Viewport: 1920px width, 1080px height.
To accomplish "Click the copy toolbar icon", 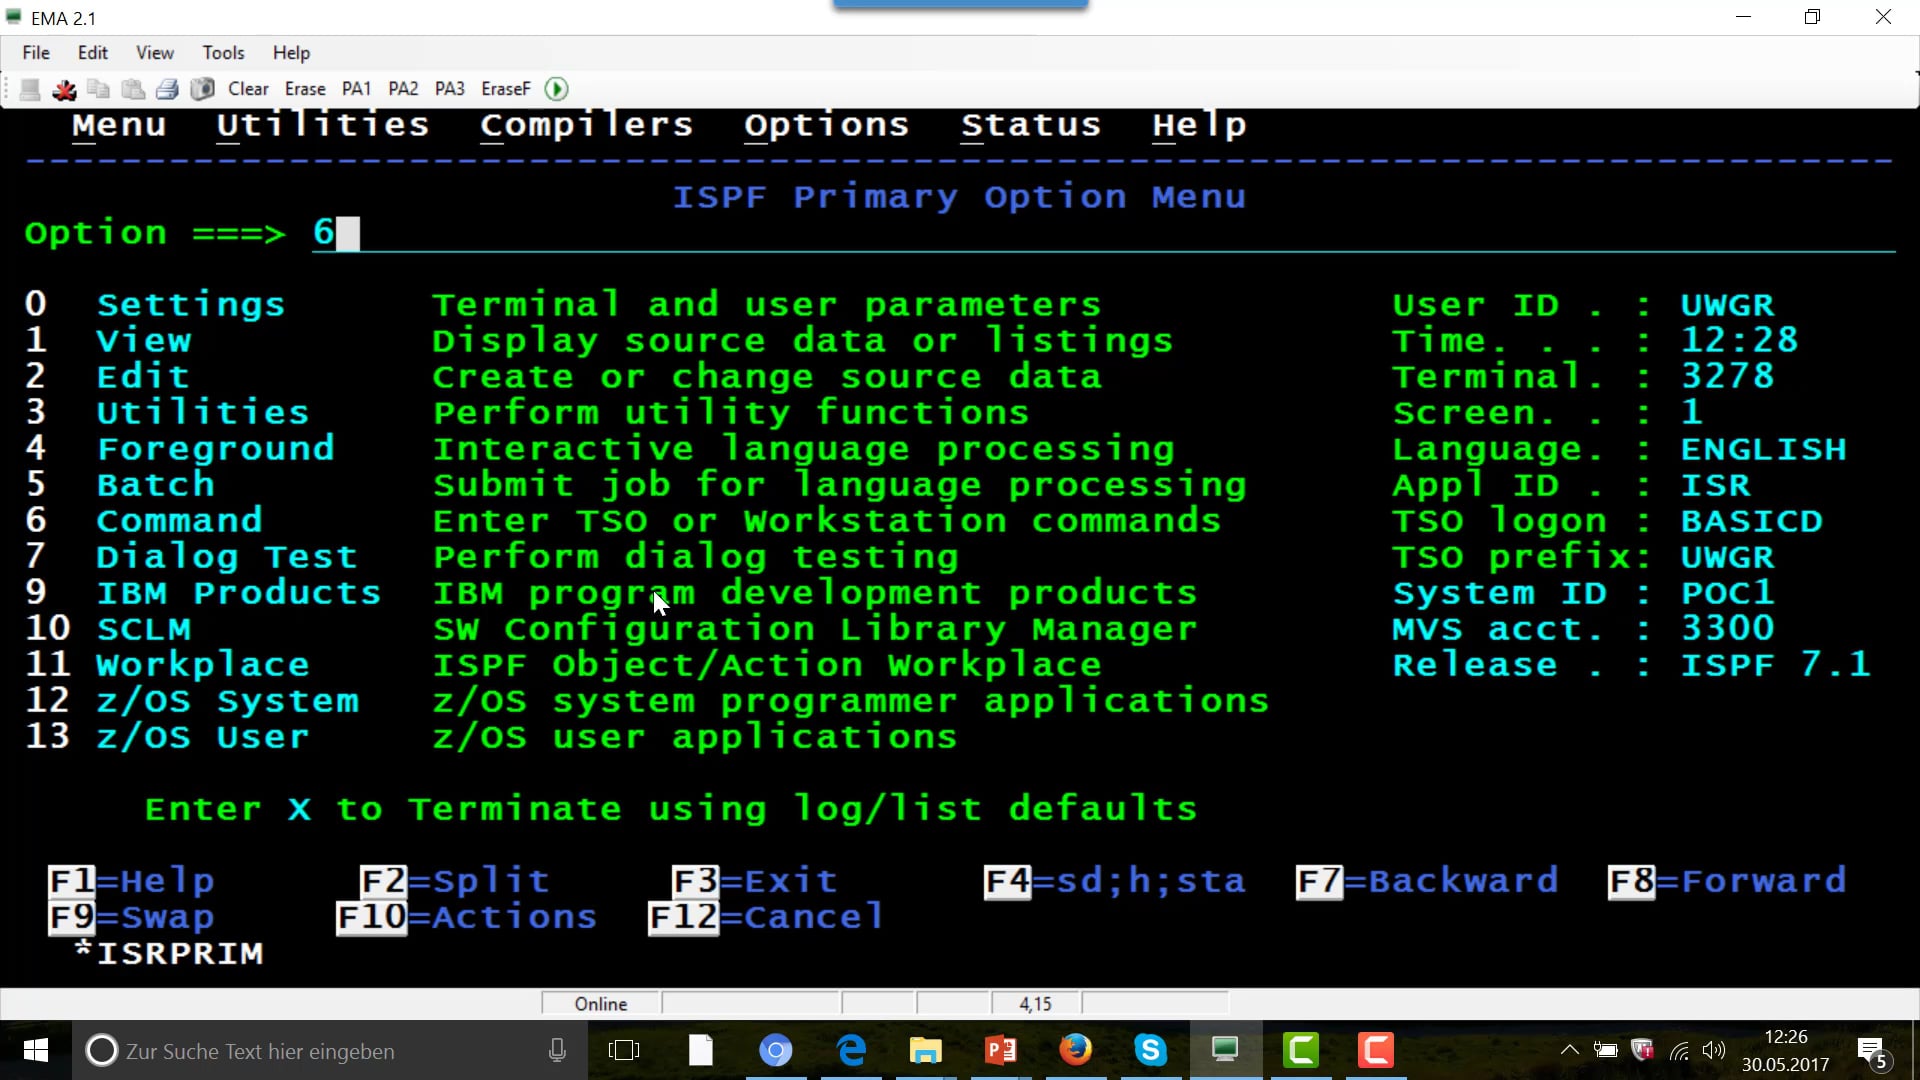I will pyautogui.click(x=98, y=89).
